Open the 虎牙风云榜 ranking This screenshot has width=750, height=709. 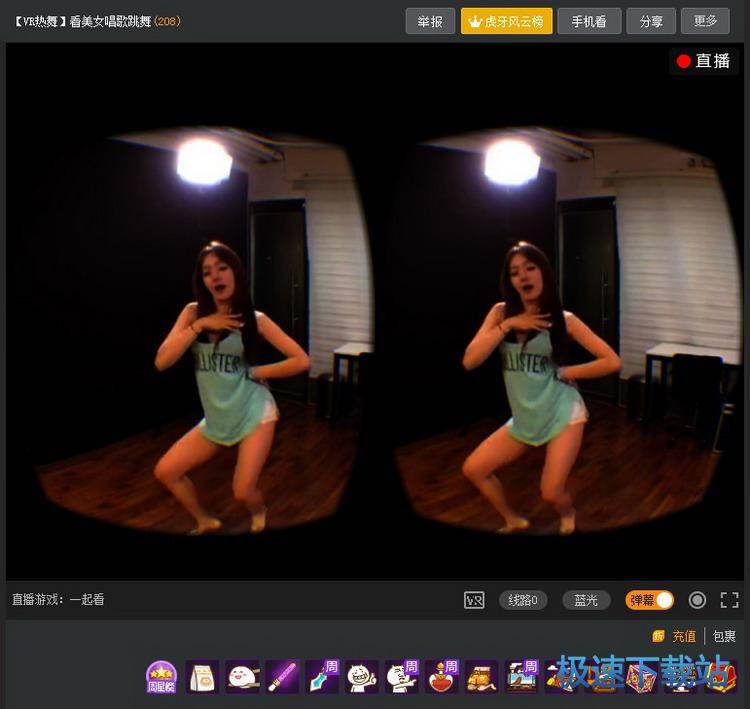click(507, 22)
